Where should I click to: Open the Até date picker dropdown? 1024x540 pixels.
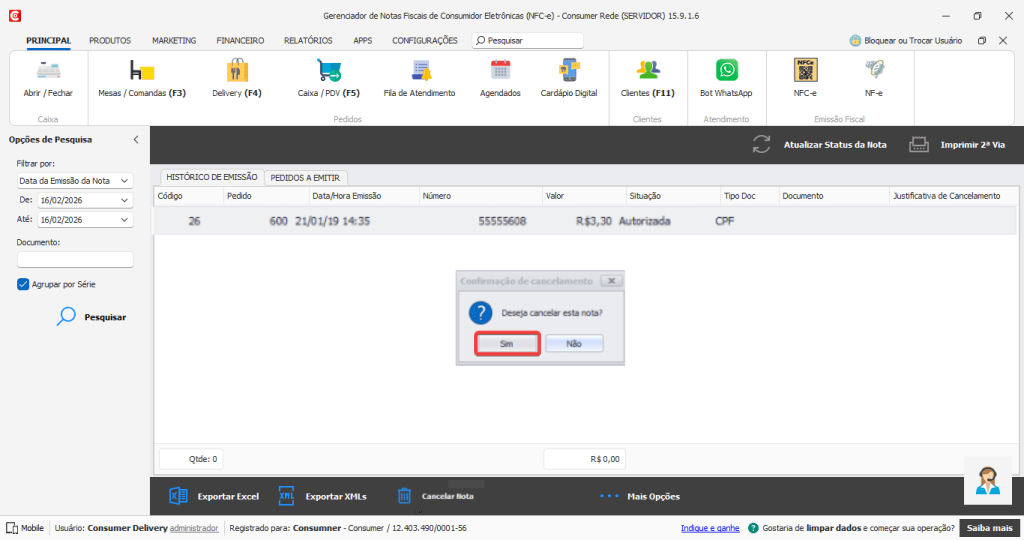tap(124, 219)
